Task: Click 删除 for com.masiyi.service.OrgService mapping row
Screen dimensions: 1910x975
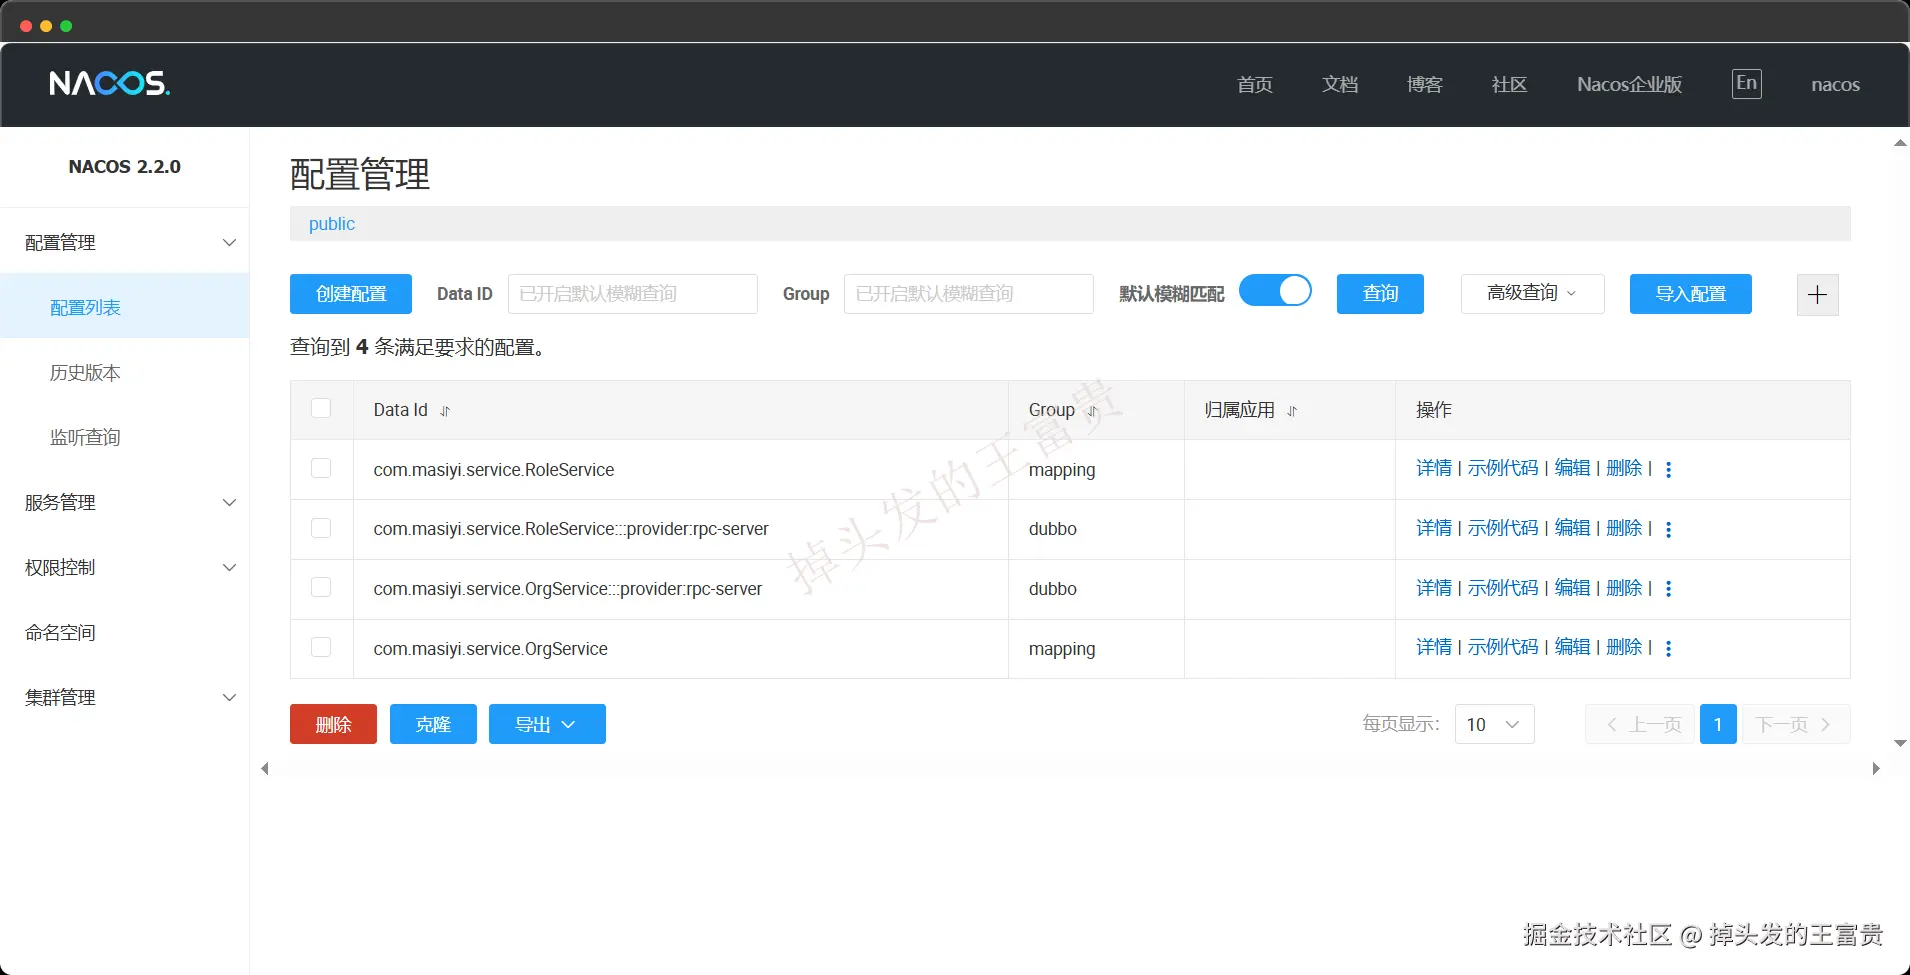Action: click(x=1624, y=647)
